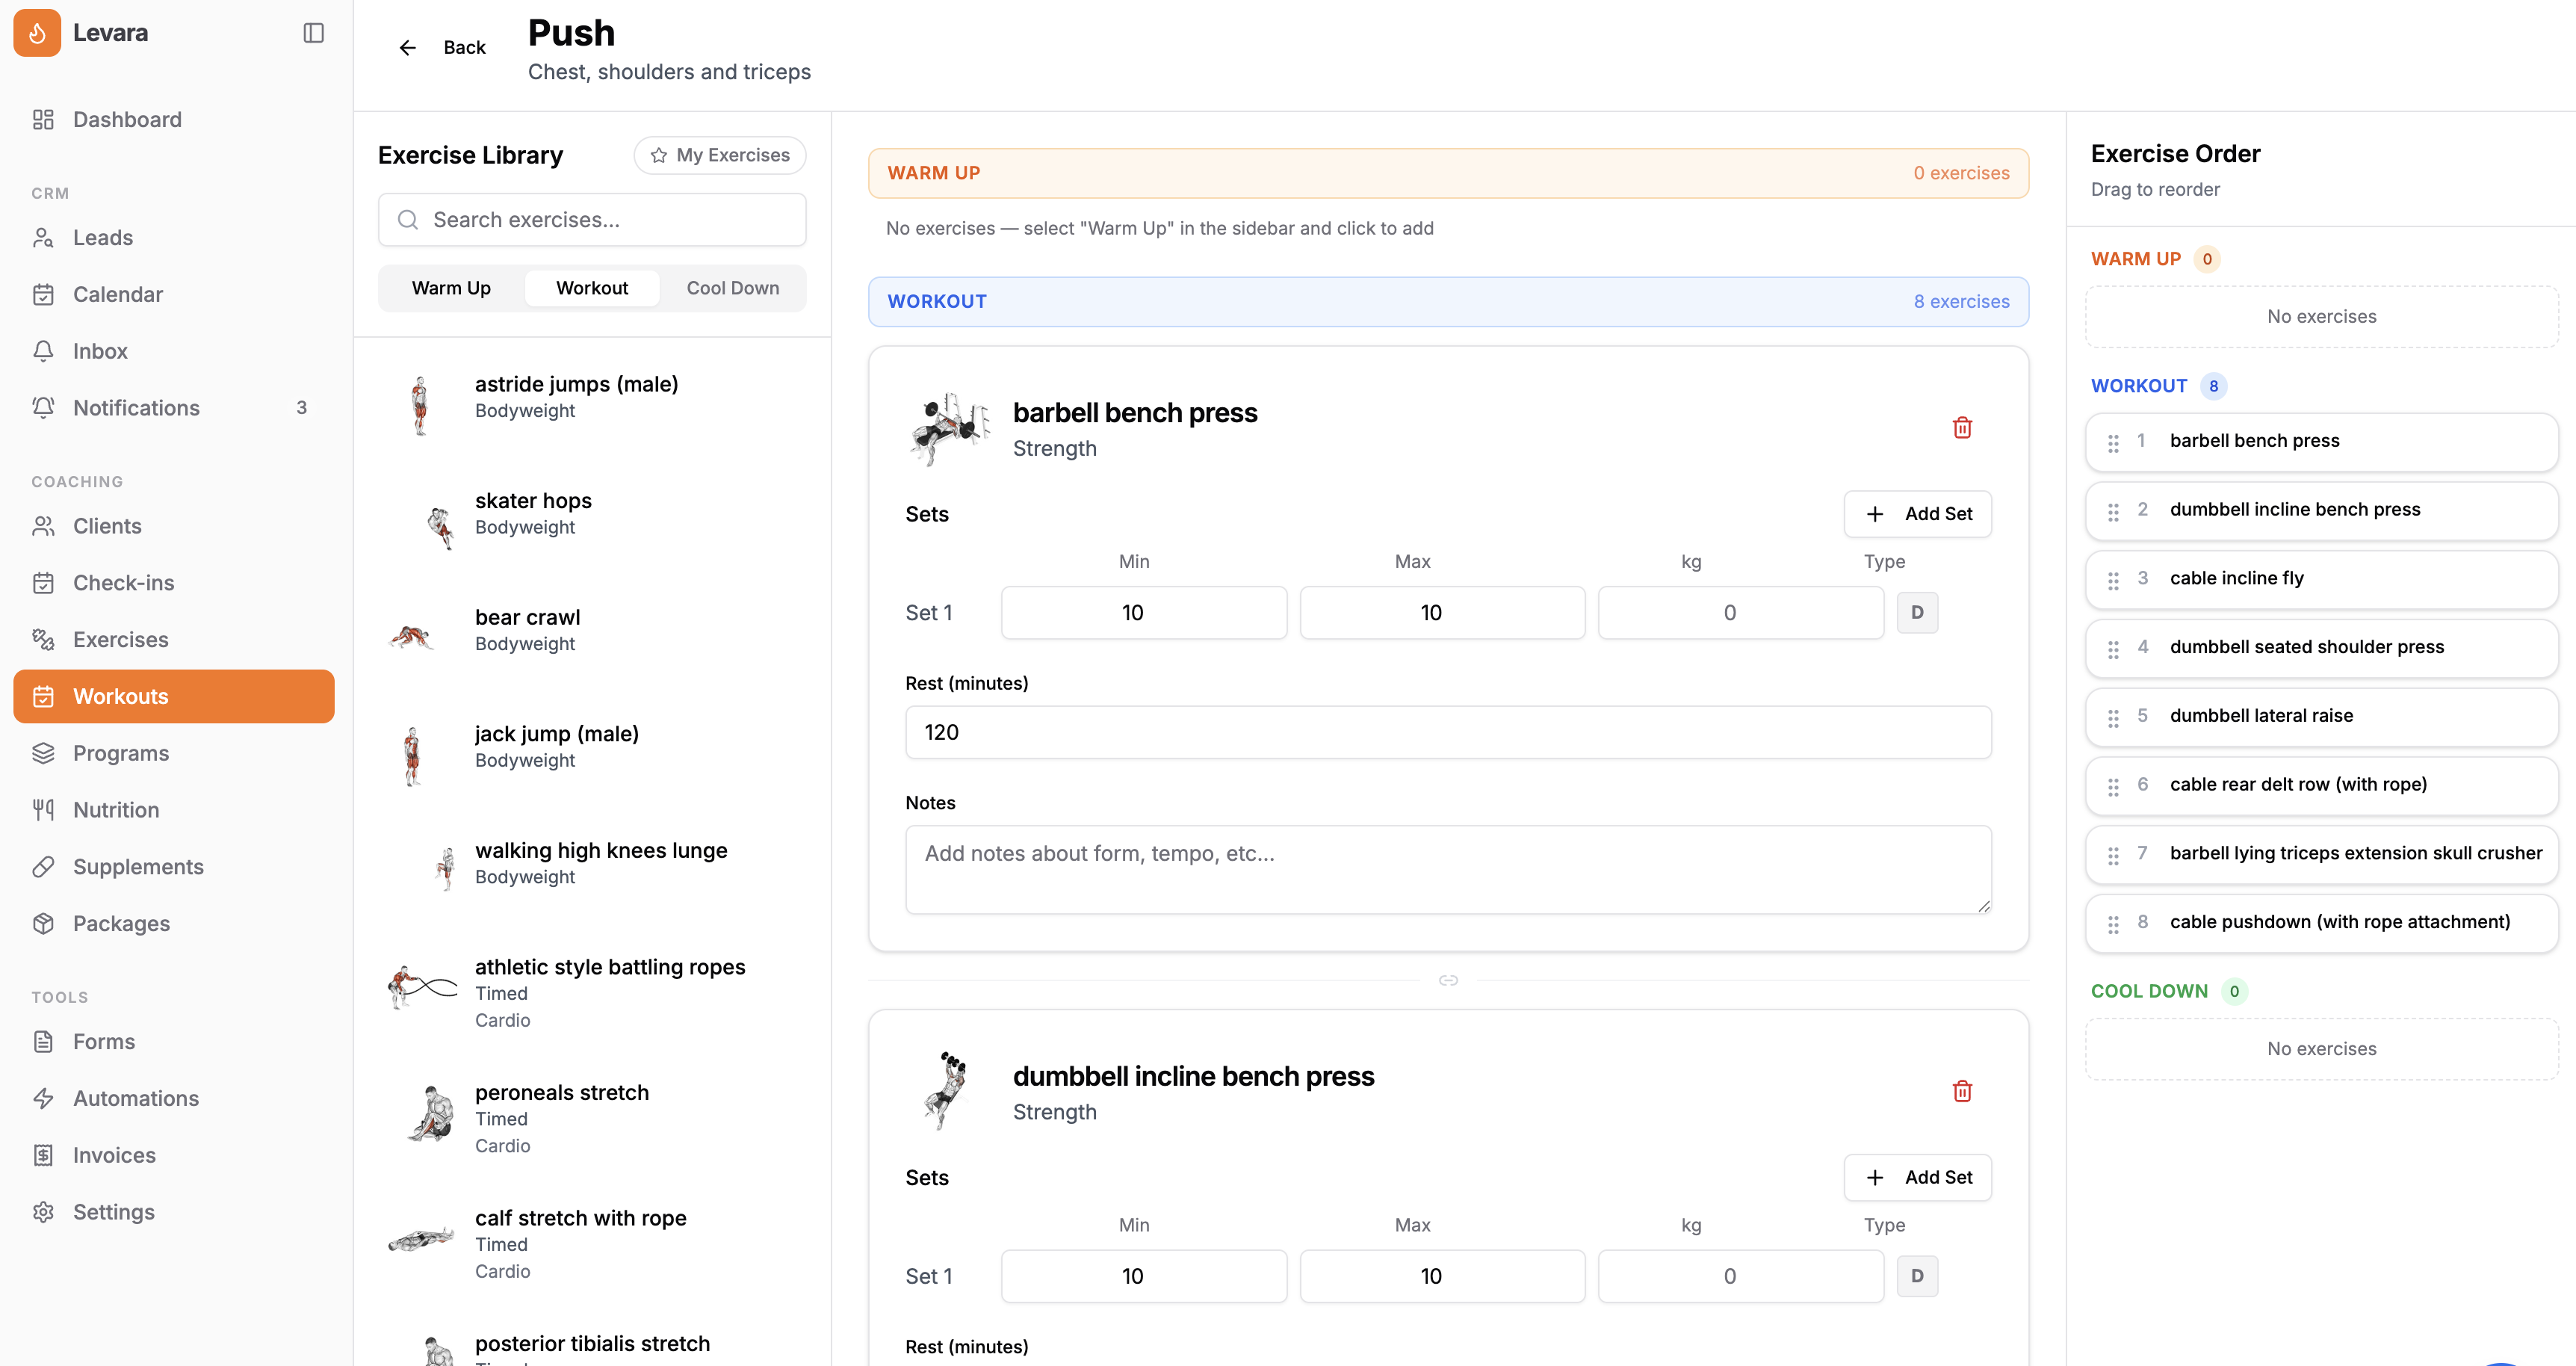Click drag handle for dumbbell seated shoulder press
The height and width of the screenshot is (1366, 2576).
[2113, 649]
